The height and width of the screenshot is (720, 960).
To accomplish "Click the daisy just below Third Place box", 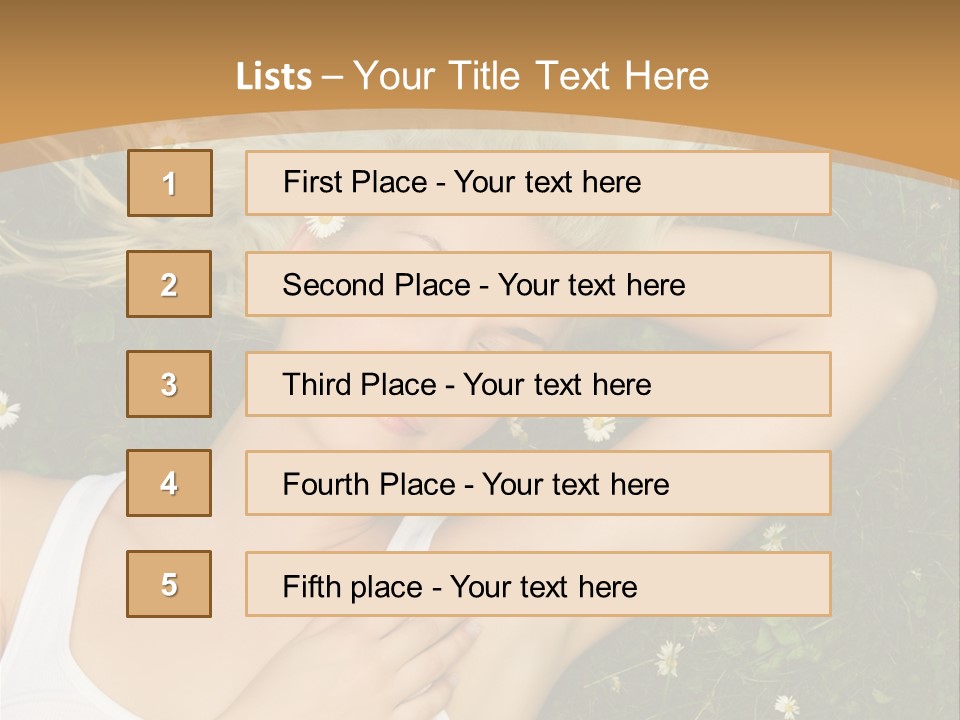I will (599, 429).
